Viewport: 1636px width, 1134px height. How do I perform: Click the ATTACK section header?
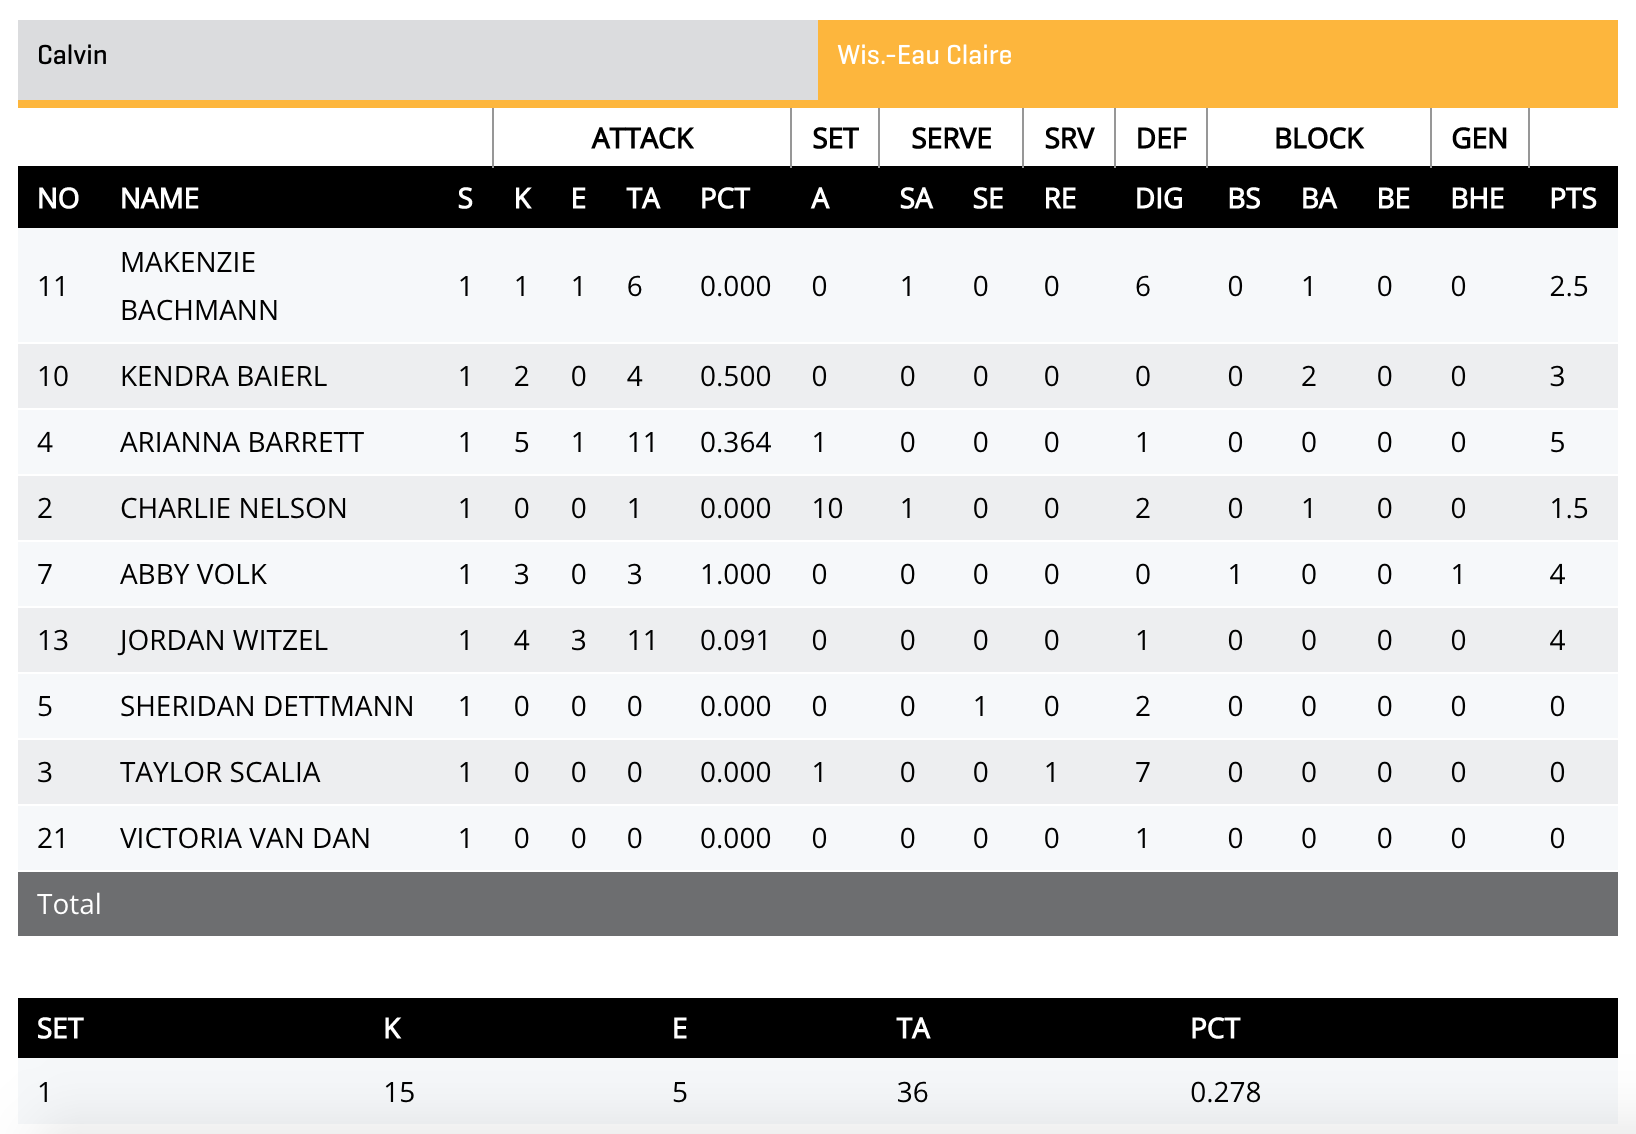[644, 138]
